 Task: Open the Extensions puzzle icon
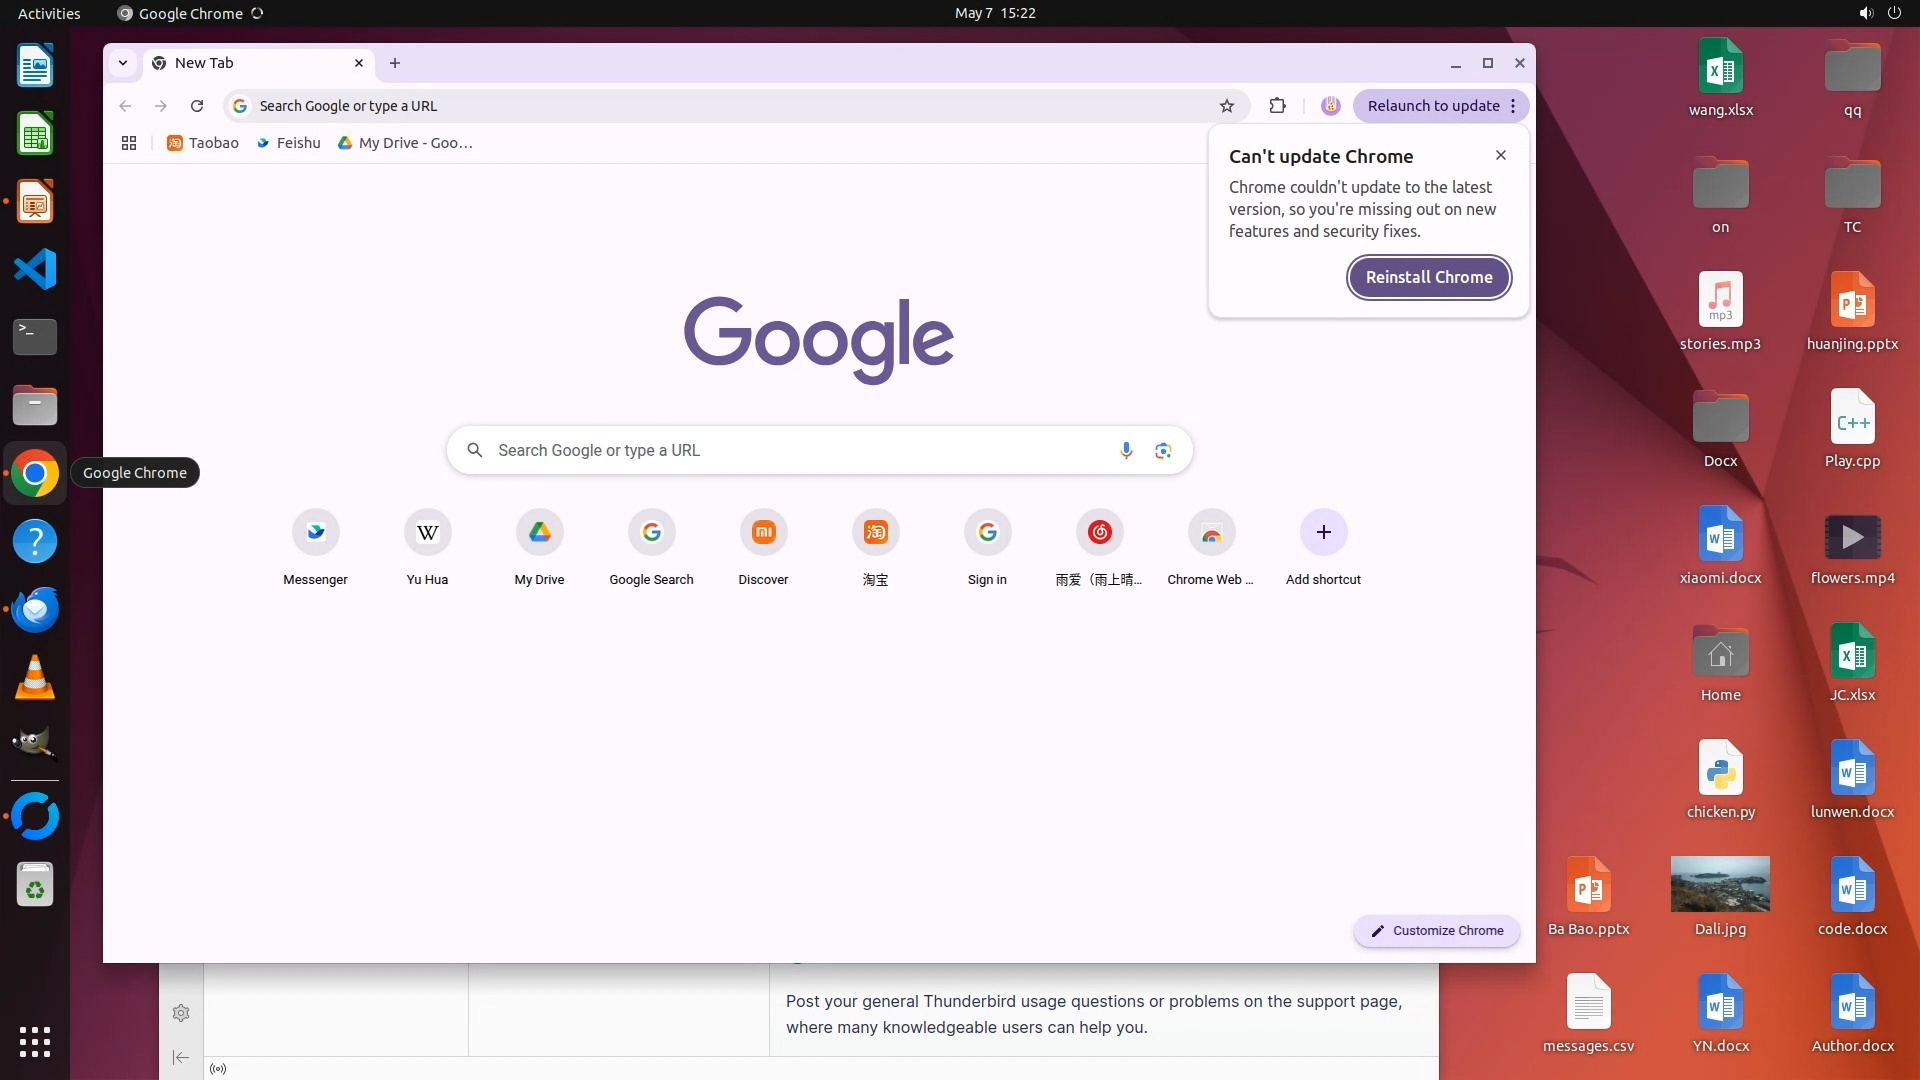[x=1277, y=106]
